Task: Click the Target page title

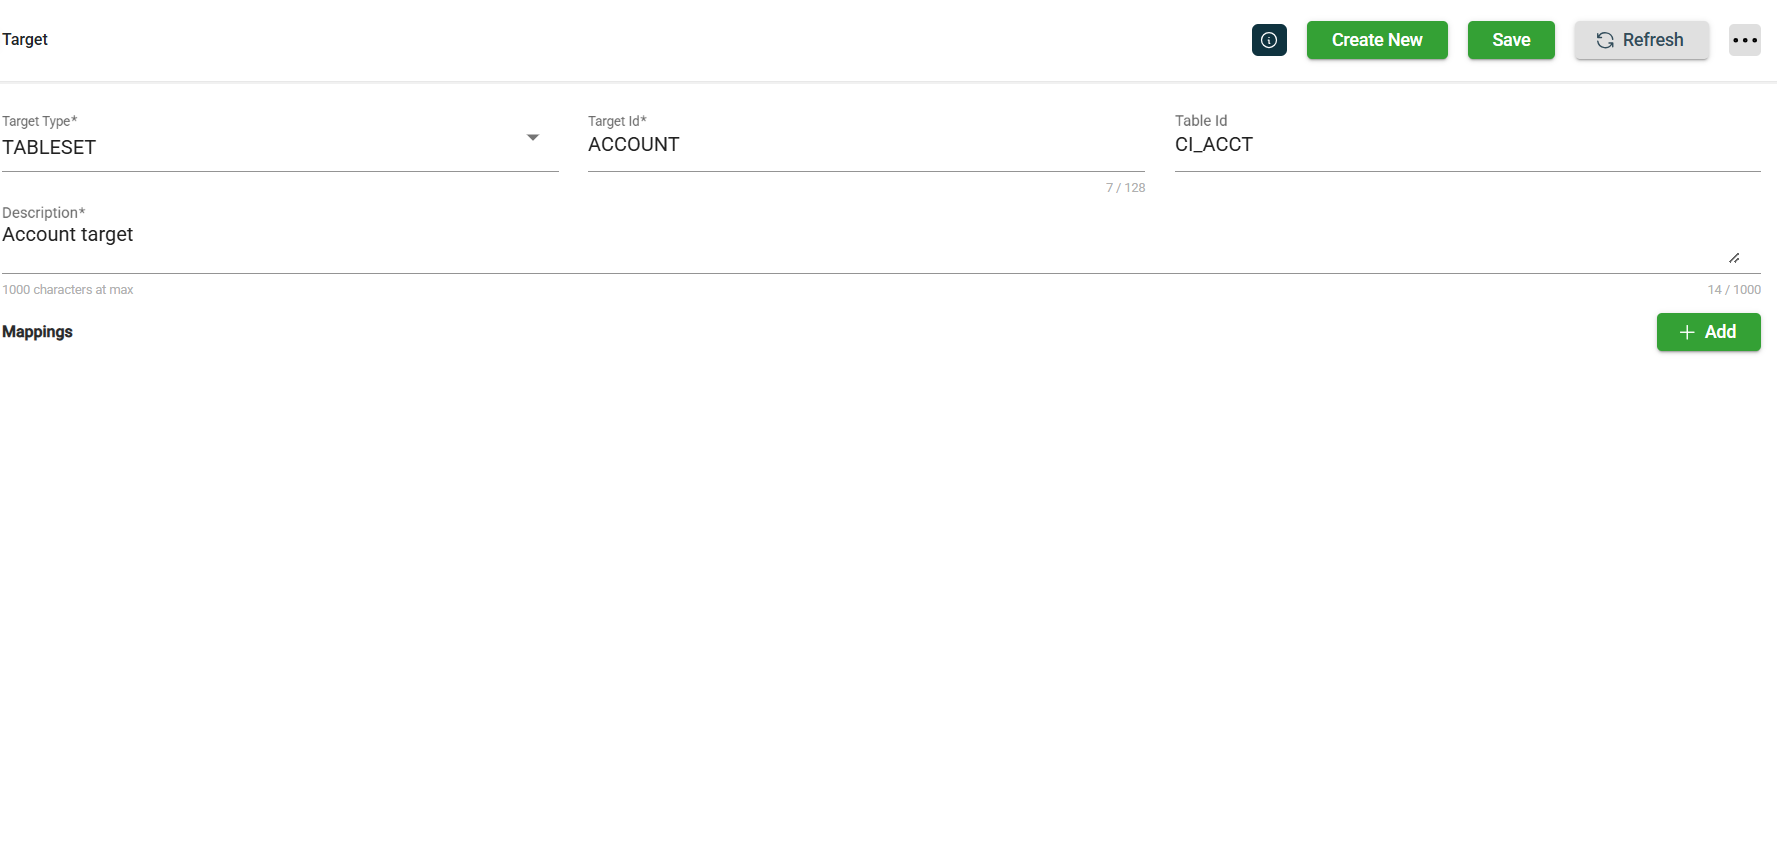Action: [x=25, y=39]
